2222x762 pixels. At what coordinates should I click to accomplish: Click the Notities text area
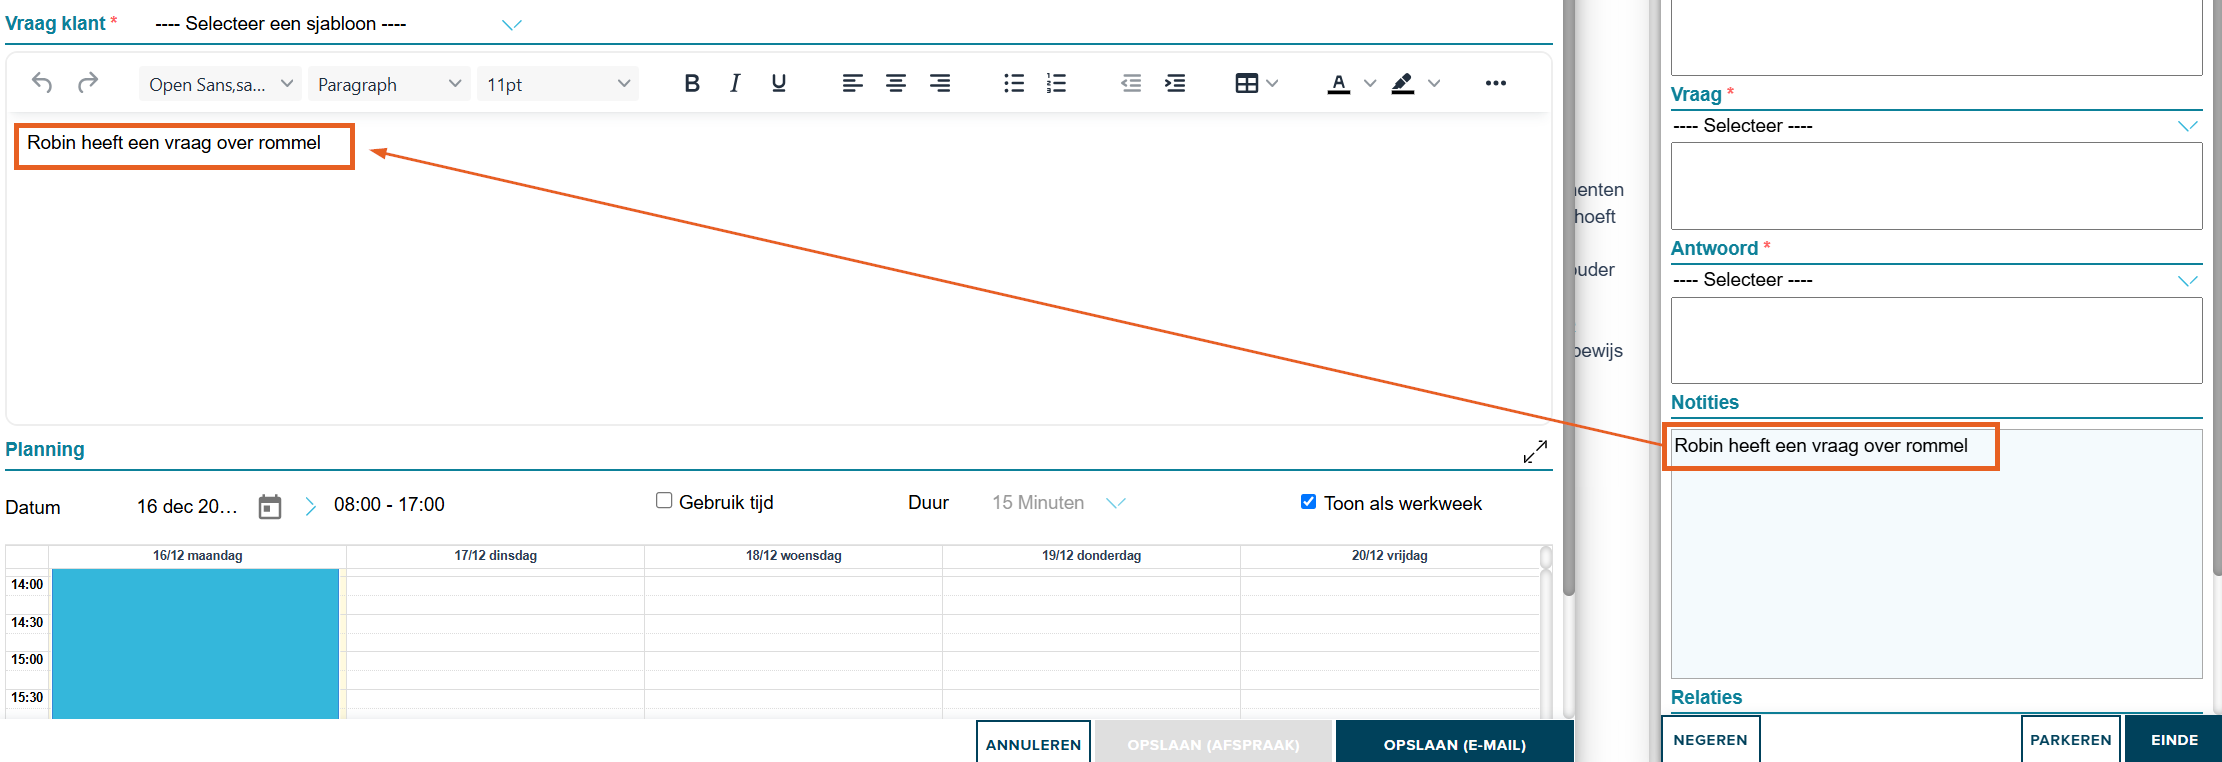[1936, 554]
